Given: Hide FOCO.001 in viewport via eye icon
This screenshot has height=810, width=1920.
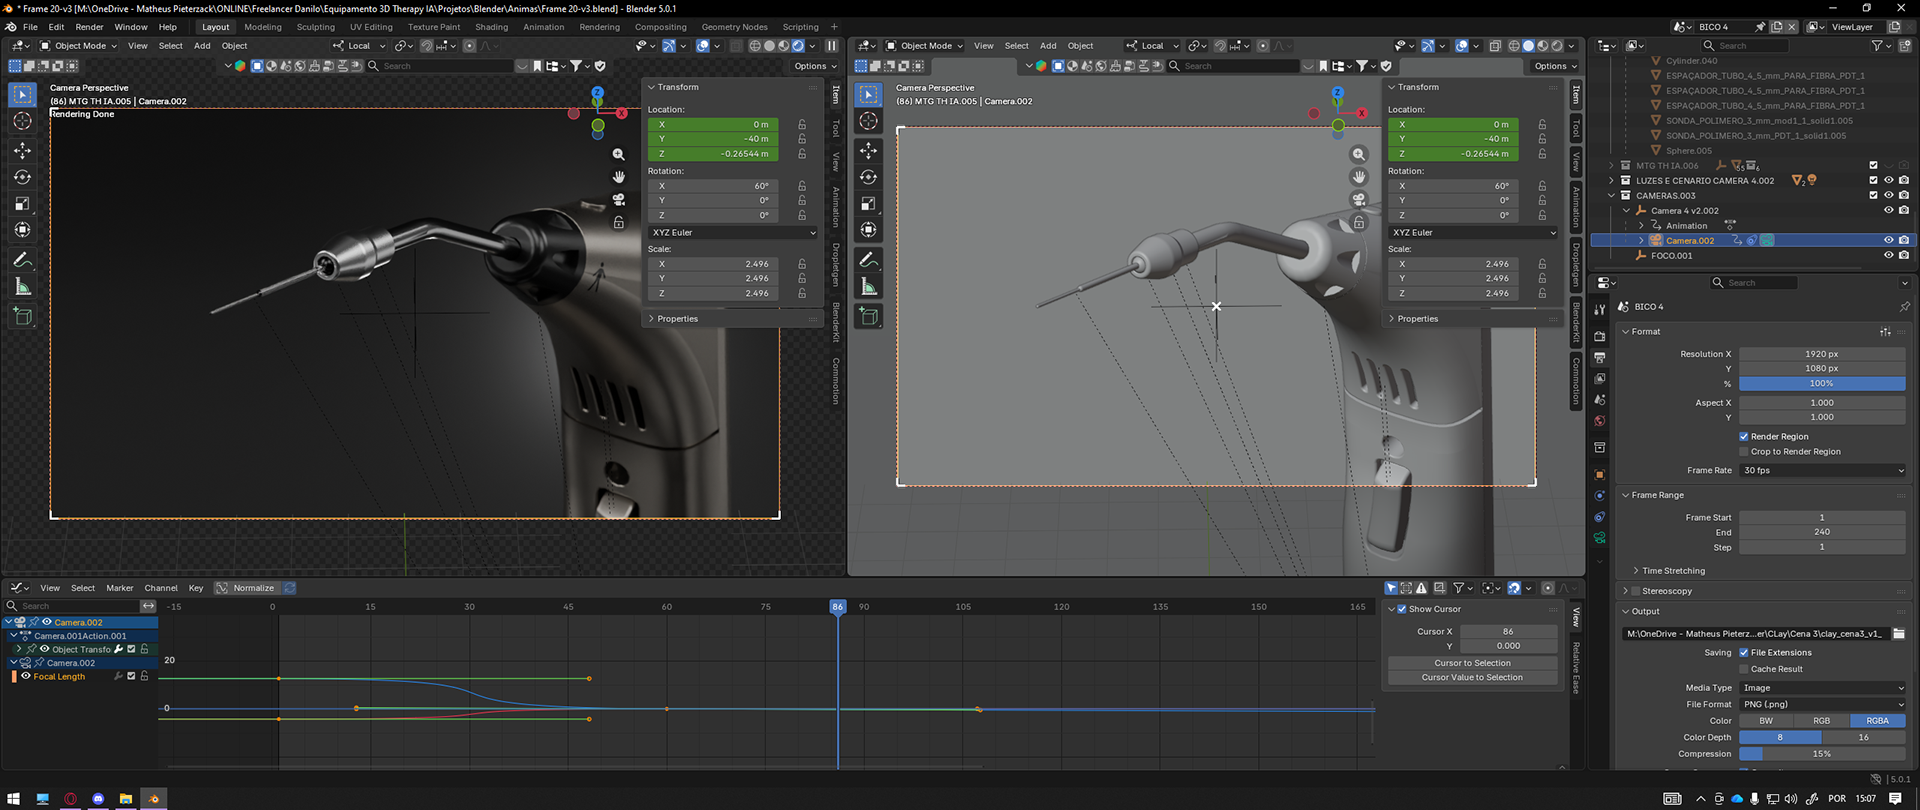Looking at the screenshot, I should tap(1888, 255).
